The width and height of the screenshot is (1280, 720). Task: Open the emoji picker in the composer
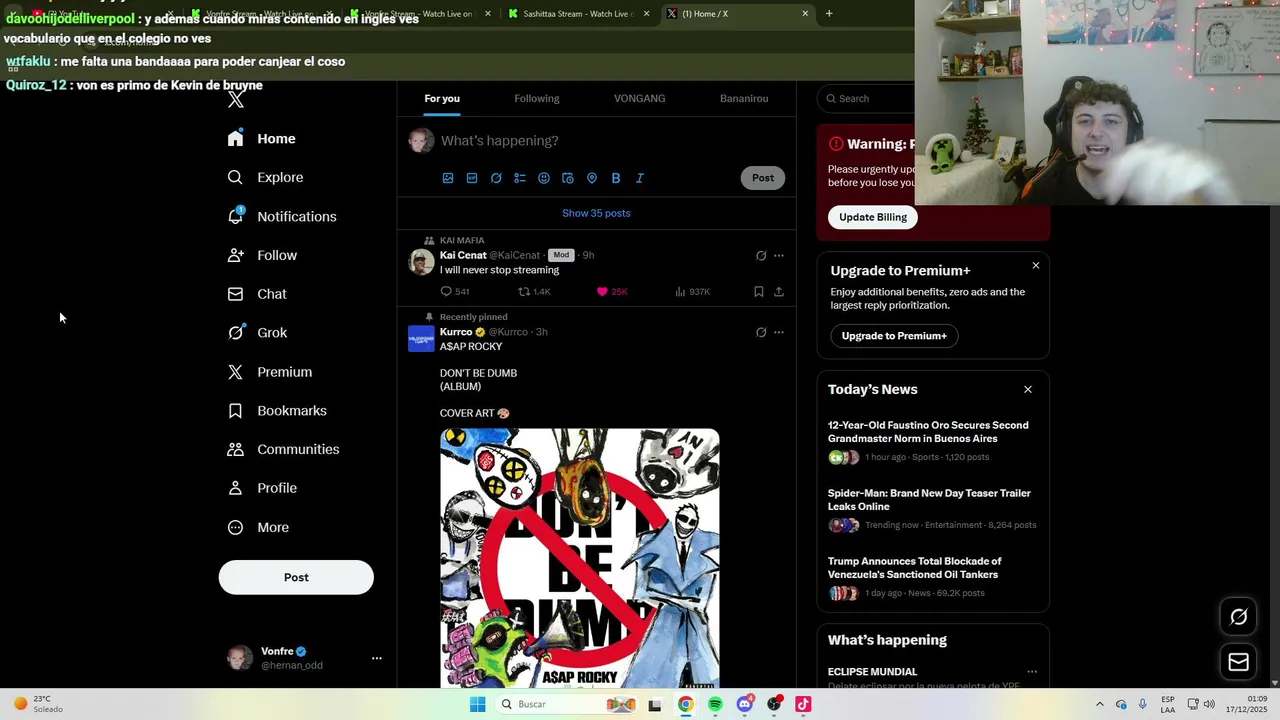click(x=544, y=178)
